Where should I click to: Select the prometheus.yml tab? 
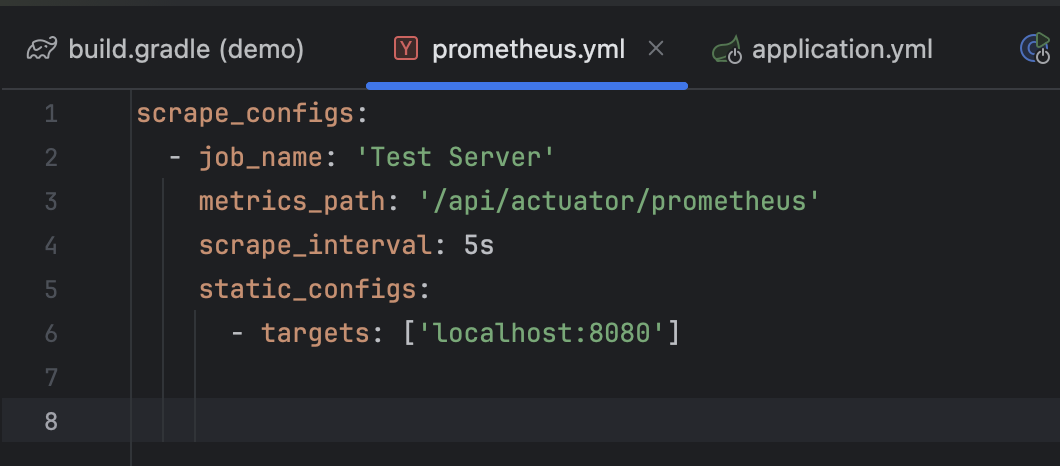point(527,49)
